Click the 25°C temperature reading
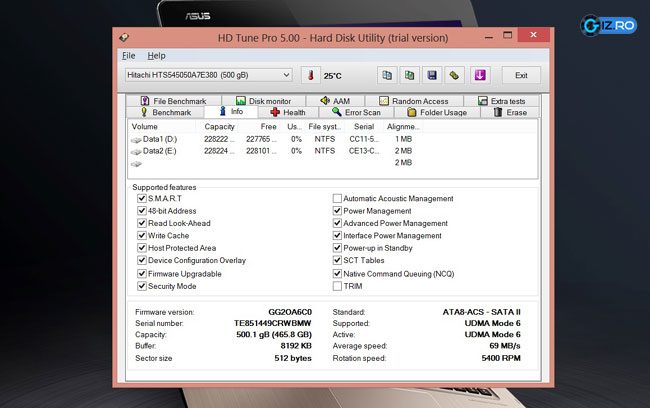 coord(332,76)
